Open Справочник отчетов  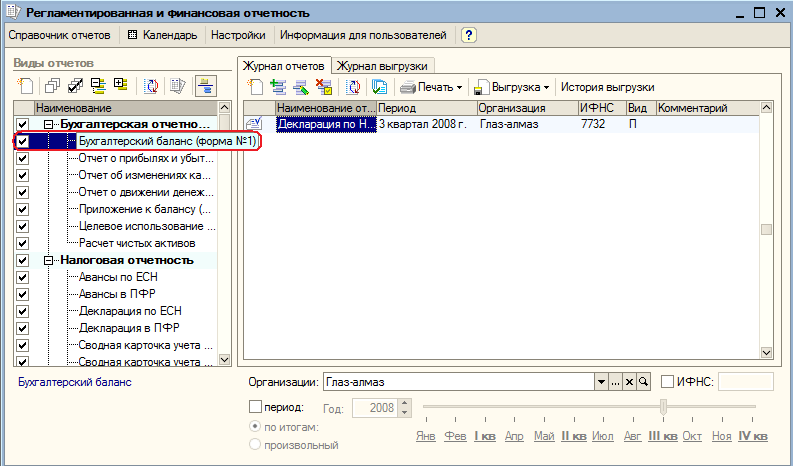coord(59,35)
